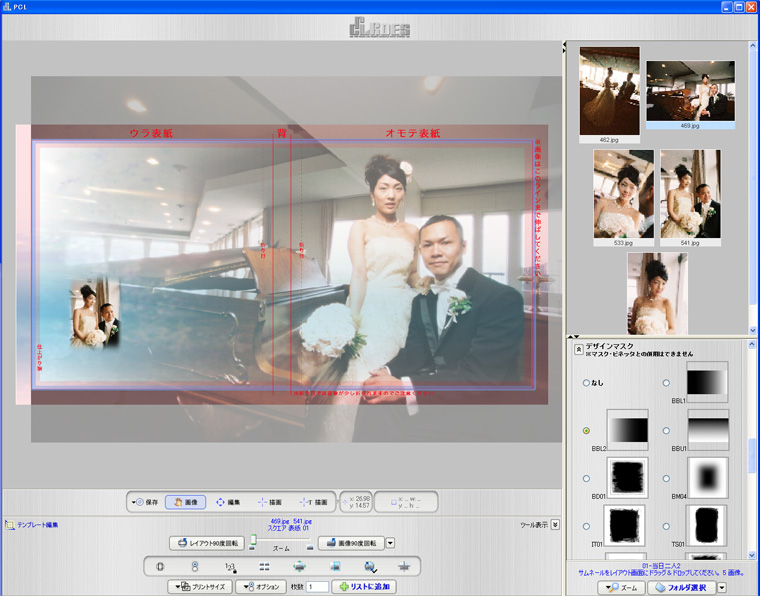Select the 編集 (edit) tool
Image resolution: width=760 pixels, height=596 pixels.
226,502
